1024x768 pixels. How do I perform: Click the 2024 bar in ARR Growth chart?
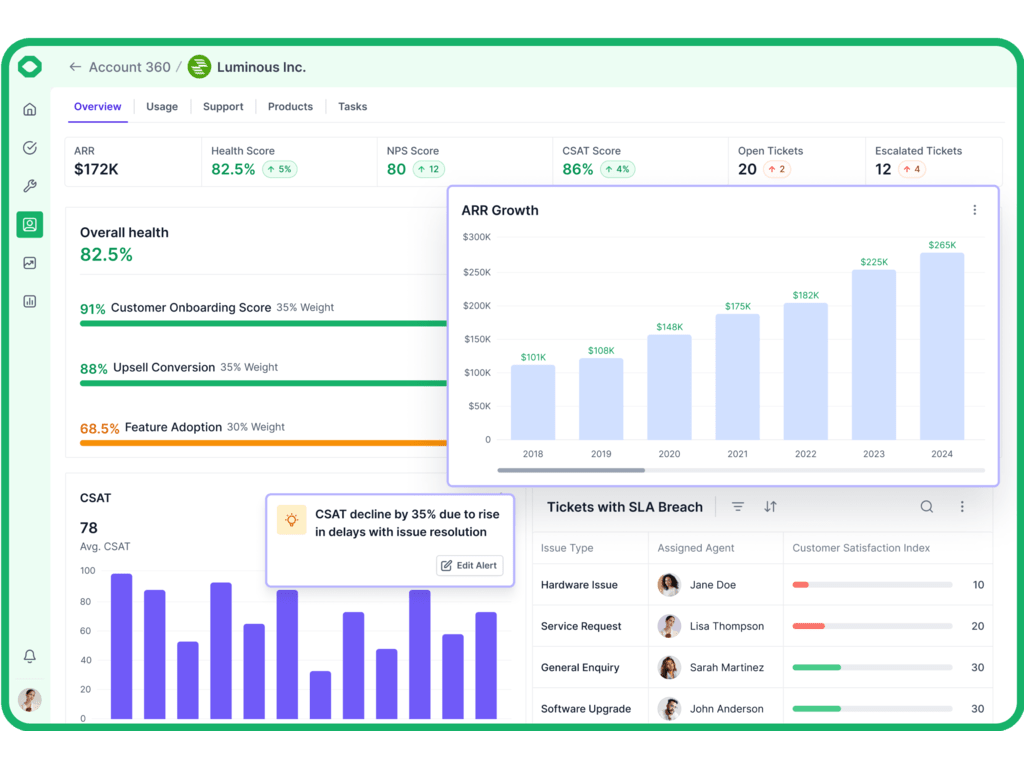point(942,346)
